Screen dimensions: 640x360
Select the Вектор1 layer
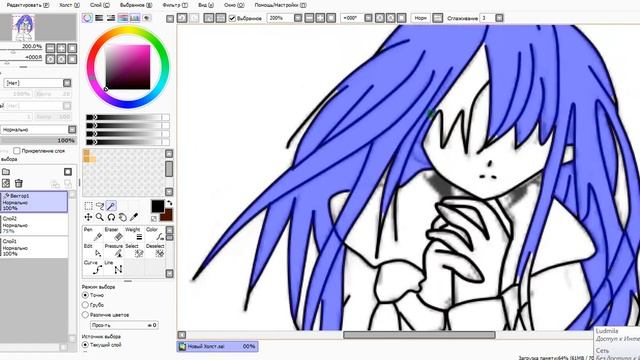click(x=34, y=202)
